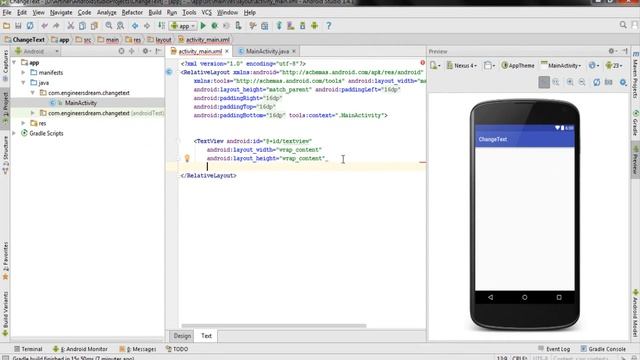Redo action in toolbar

56,26
